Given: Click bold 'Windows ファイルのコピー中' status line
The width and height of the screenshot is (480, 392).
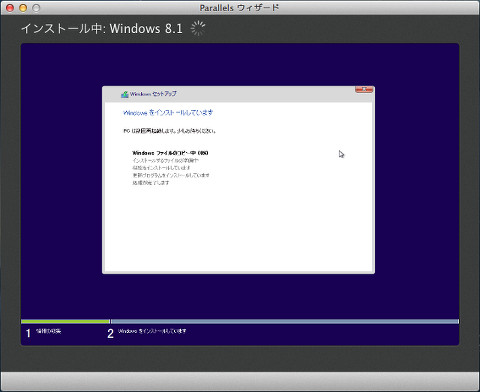Looking at the screenshot, I should (170, 153).
